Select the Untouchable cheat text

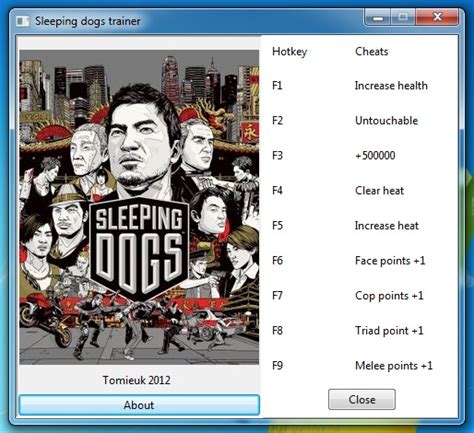(x=386, y=120)
